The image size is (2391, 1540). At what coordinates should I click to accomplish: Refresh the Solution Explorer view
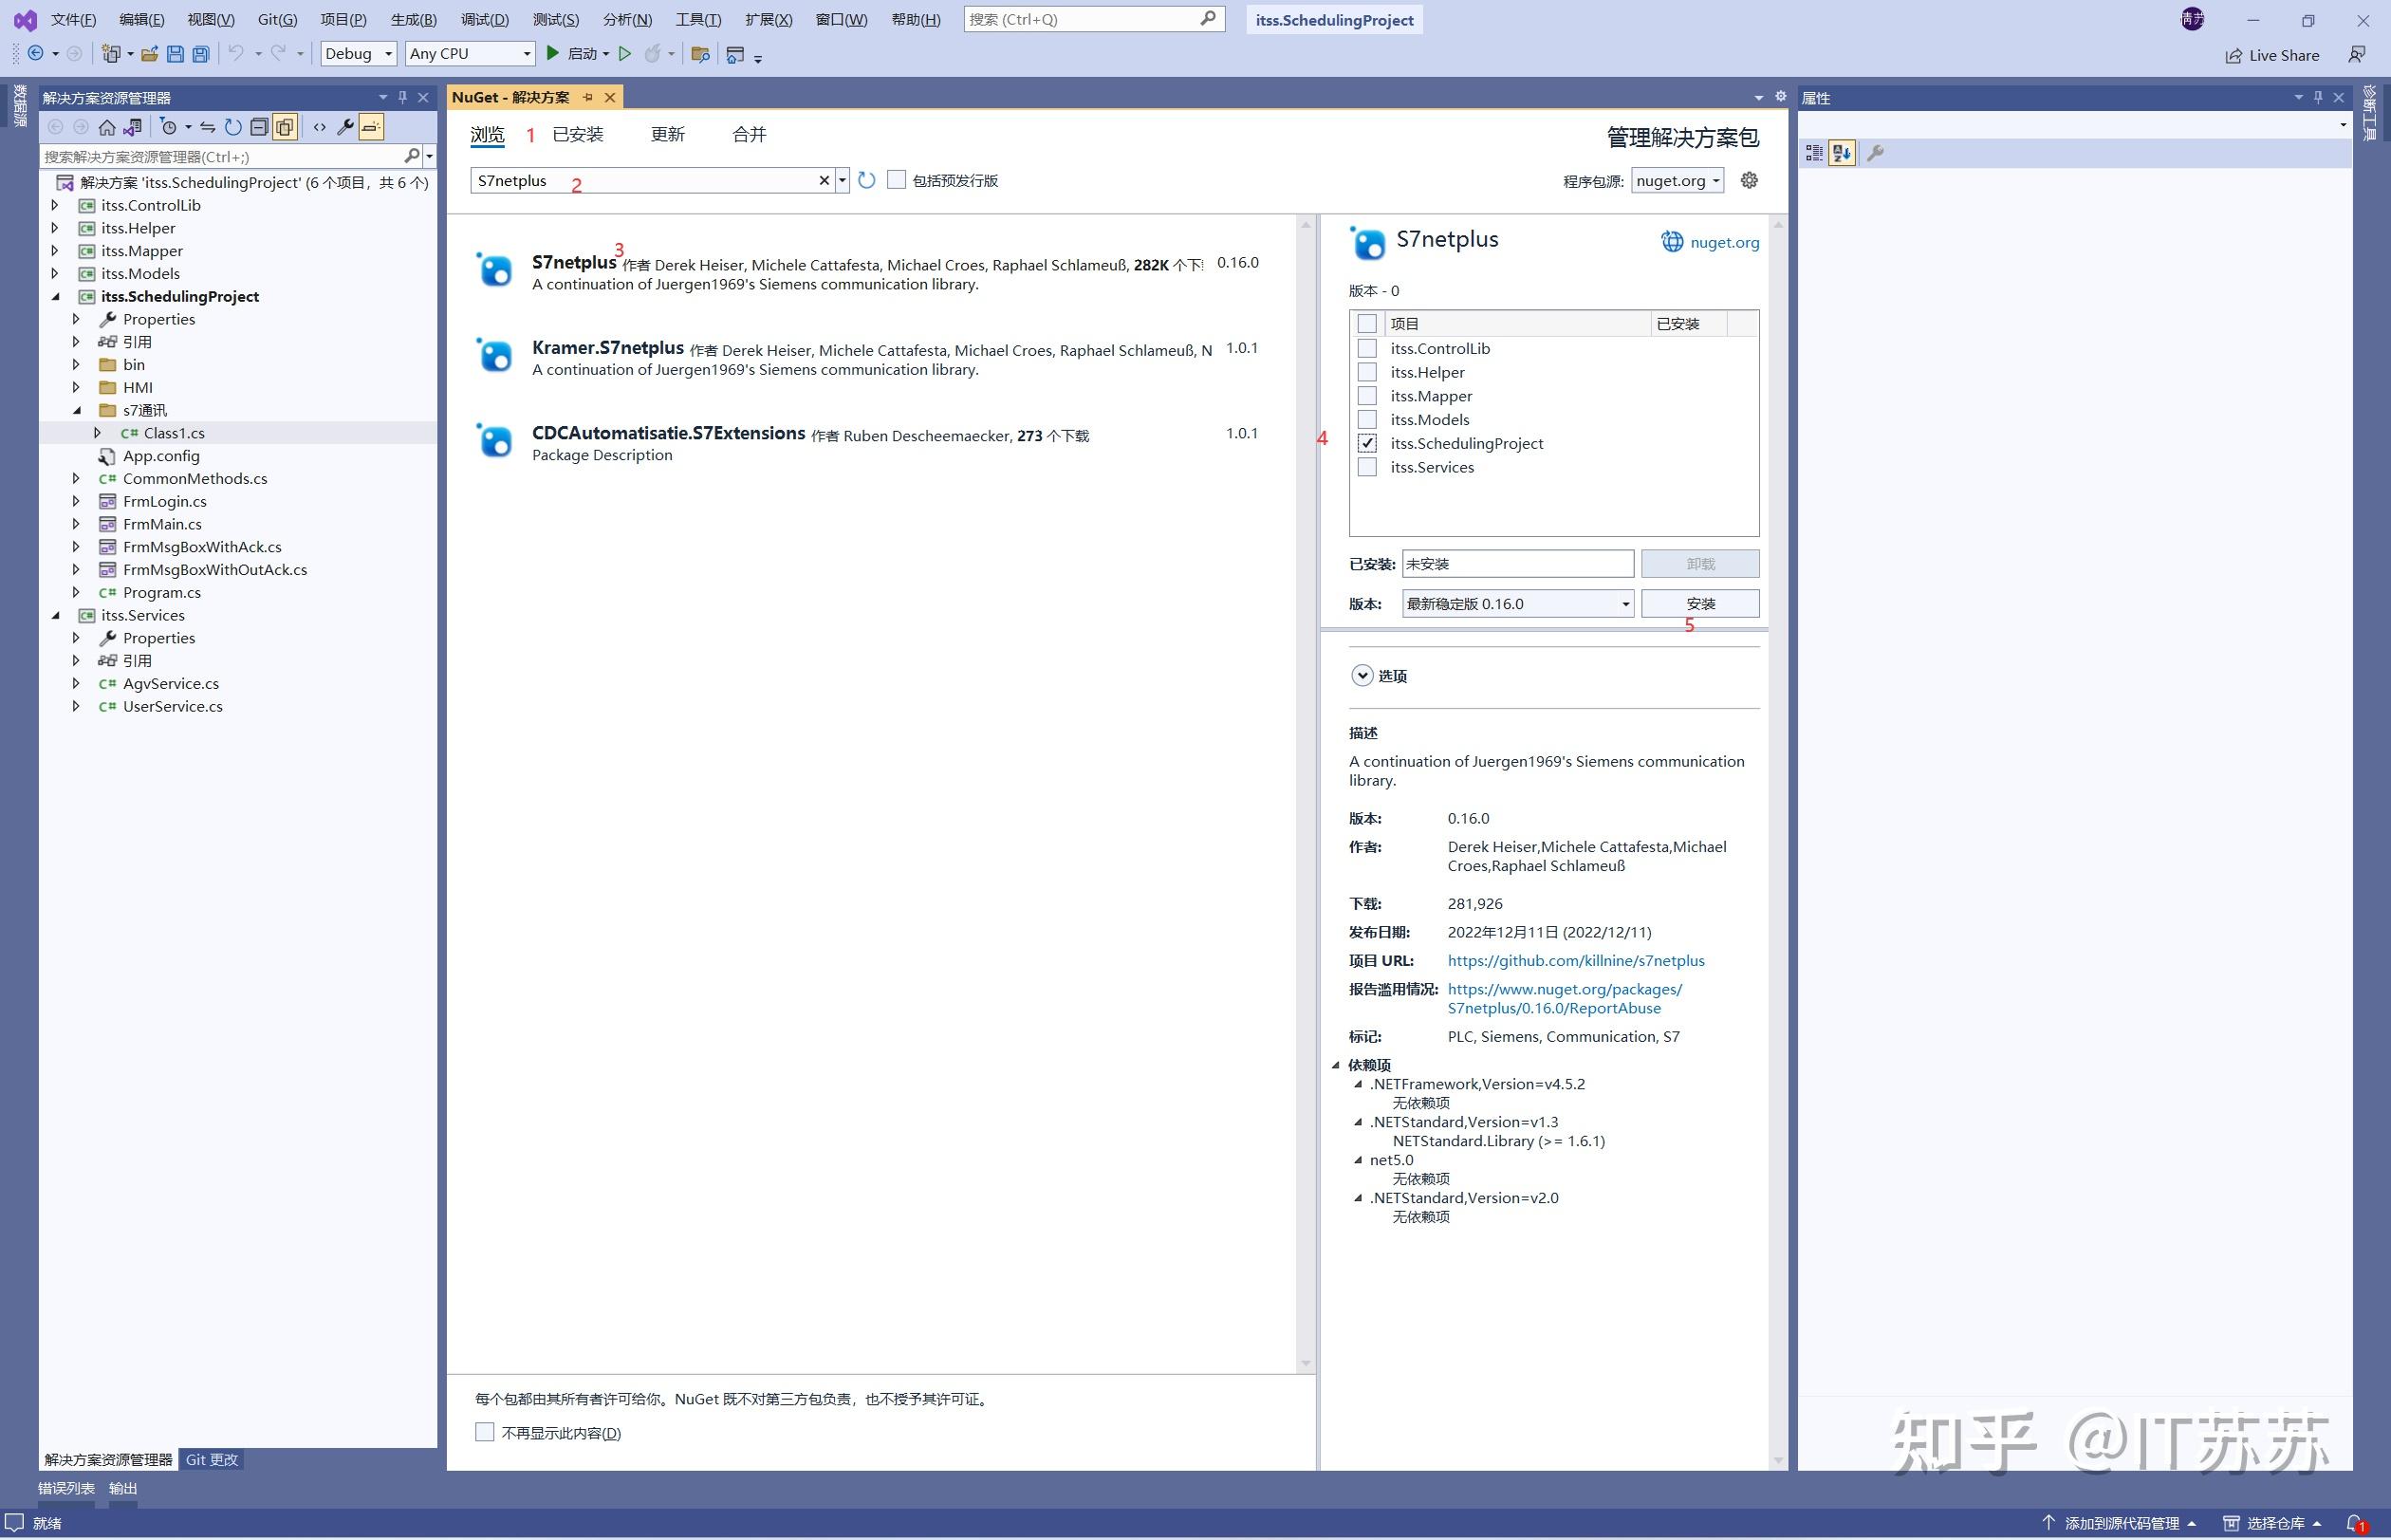click(233, 127)
